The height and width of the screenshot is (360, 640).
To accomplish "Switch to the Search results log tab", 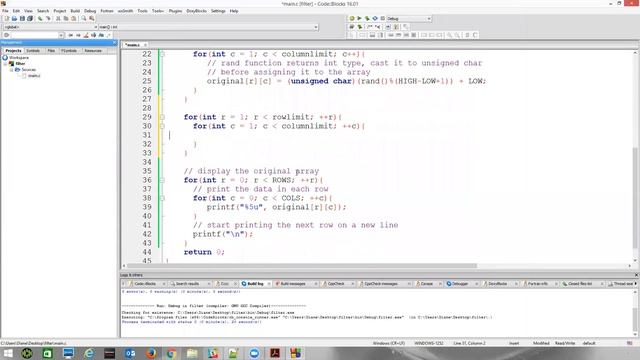I will coord(187,284).
